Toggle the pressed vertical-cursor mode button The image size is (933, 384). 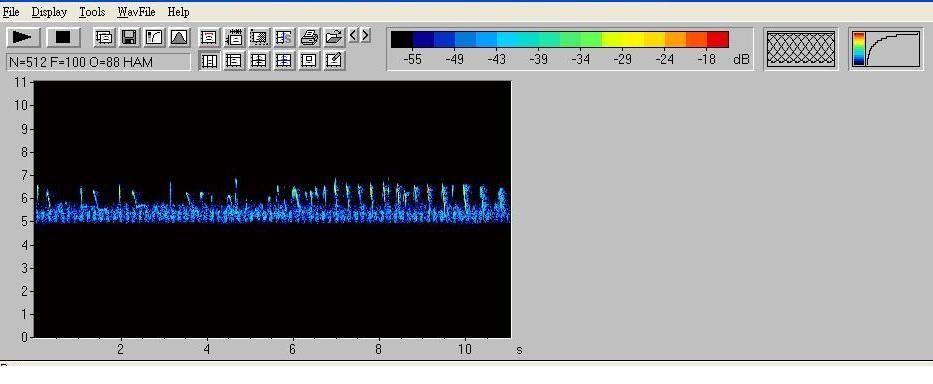click(209, 60)
